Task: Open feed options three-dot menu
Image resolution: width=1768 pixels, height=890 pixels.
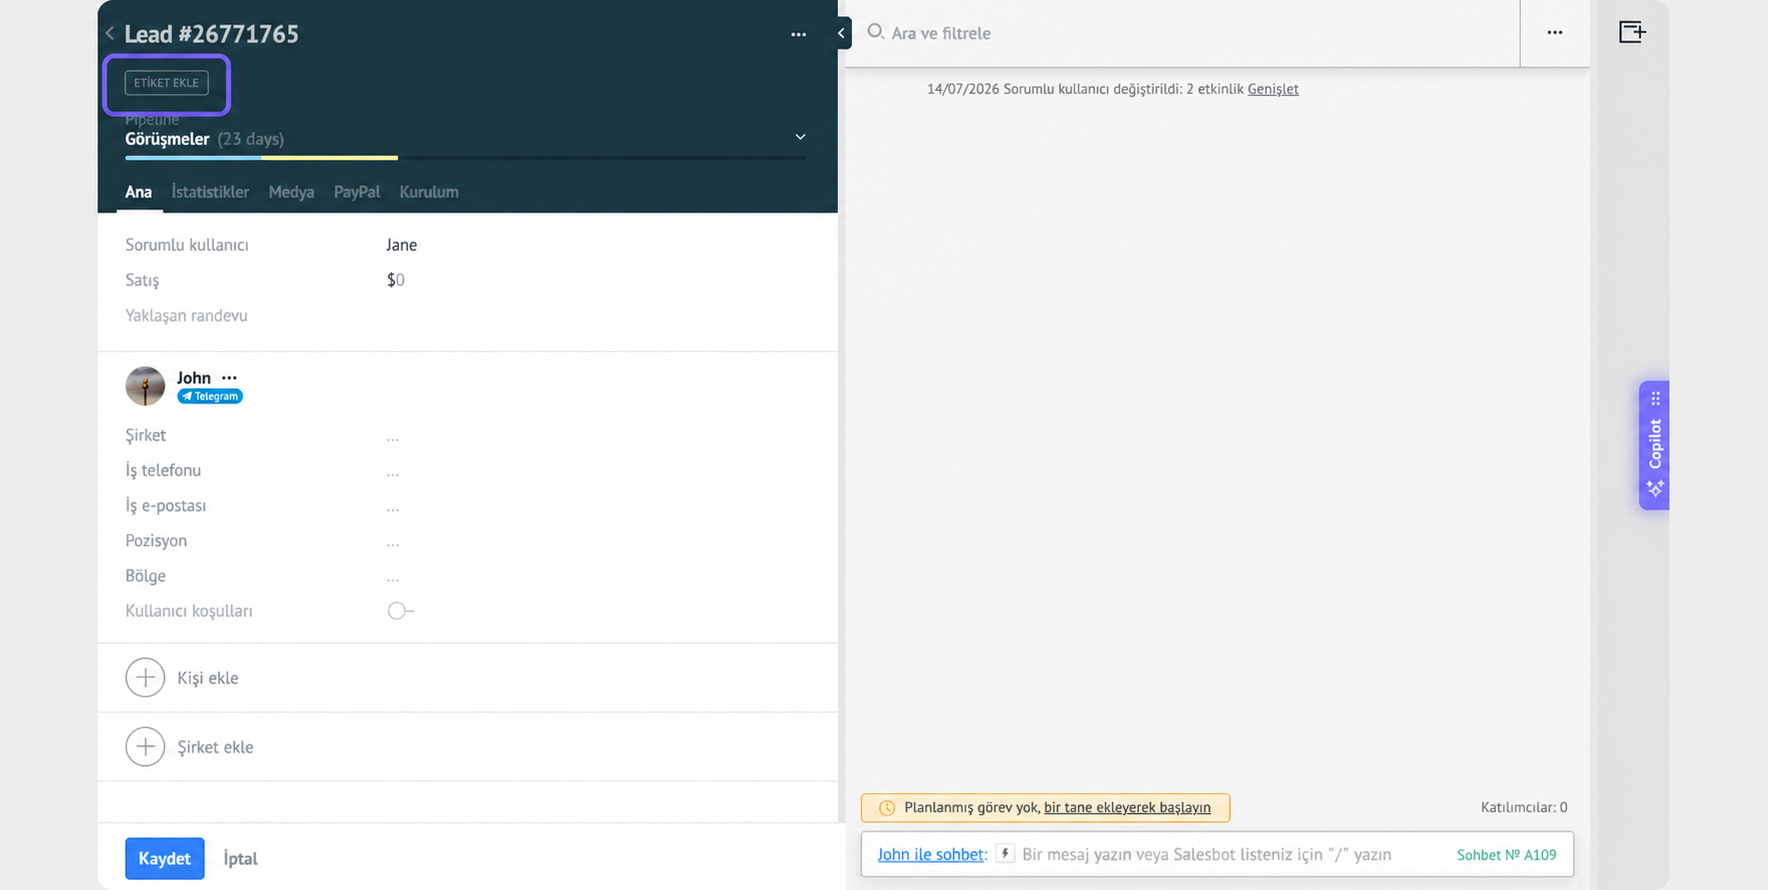Action: (x=1554, y=32)
